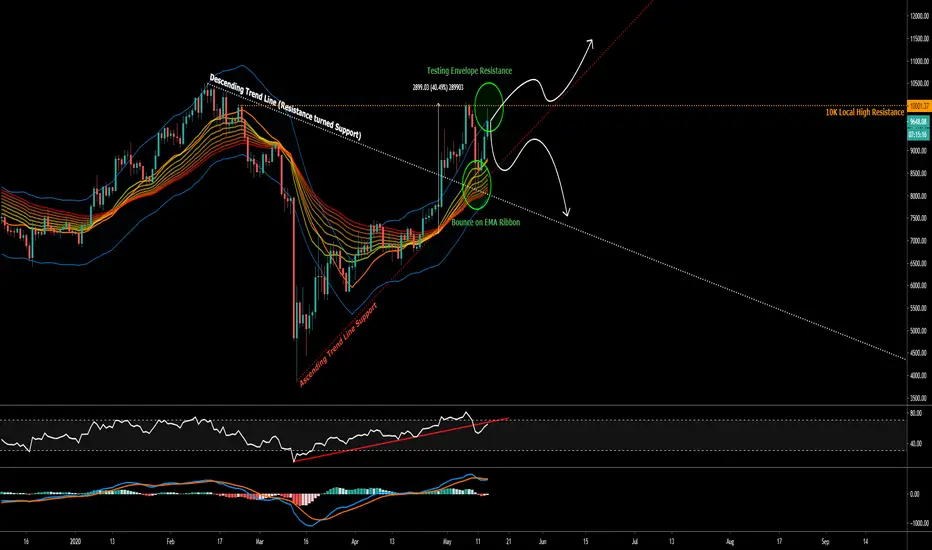
Task: Click the MACD pane 0.00 scale label
Action: pos(915,494)
